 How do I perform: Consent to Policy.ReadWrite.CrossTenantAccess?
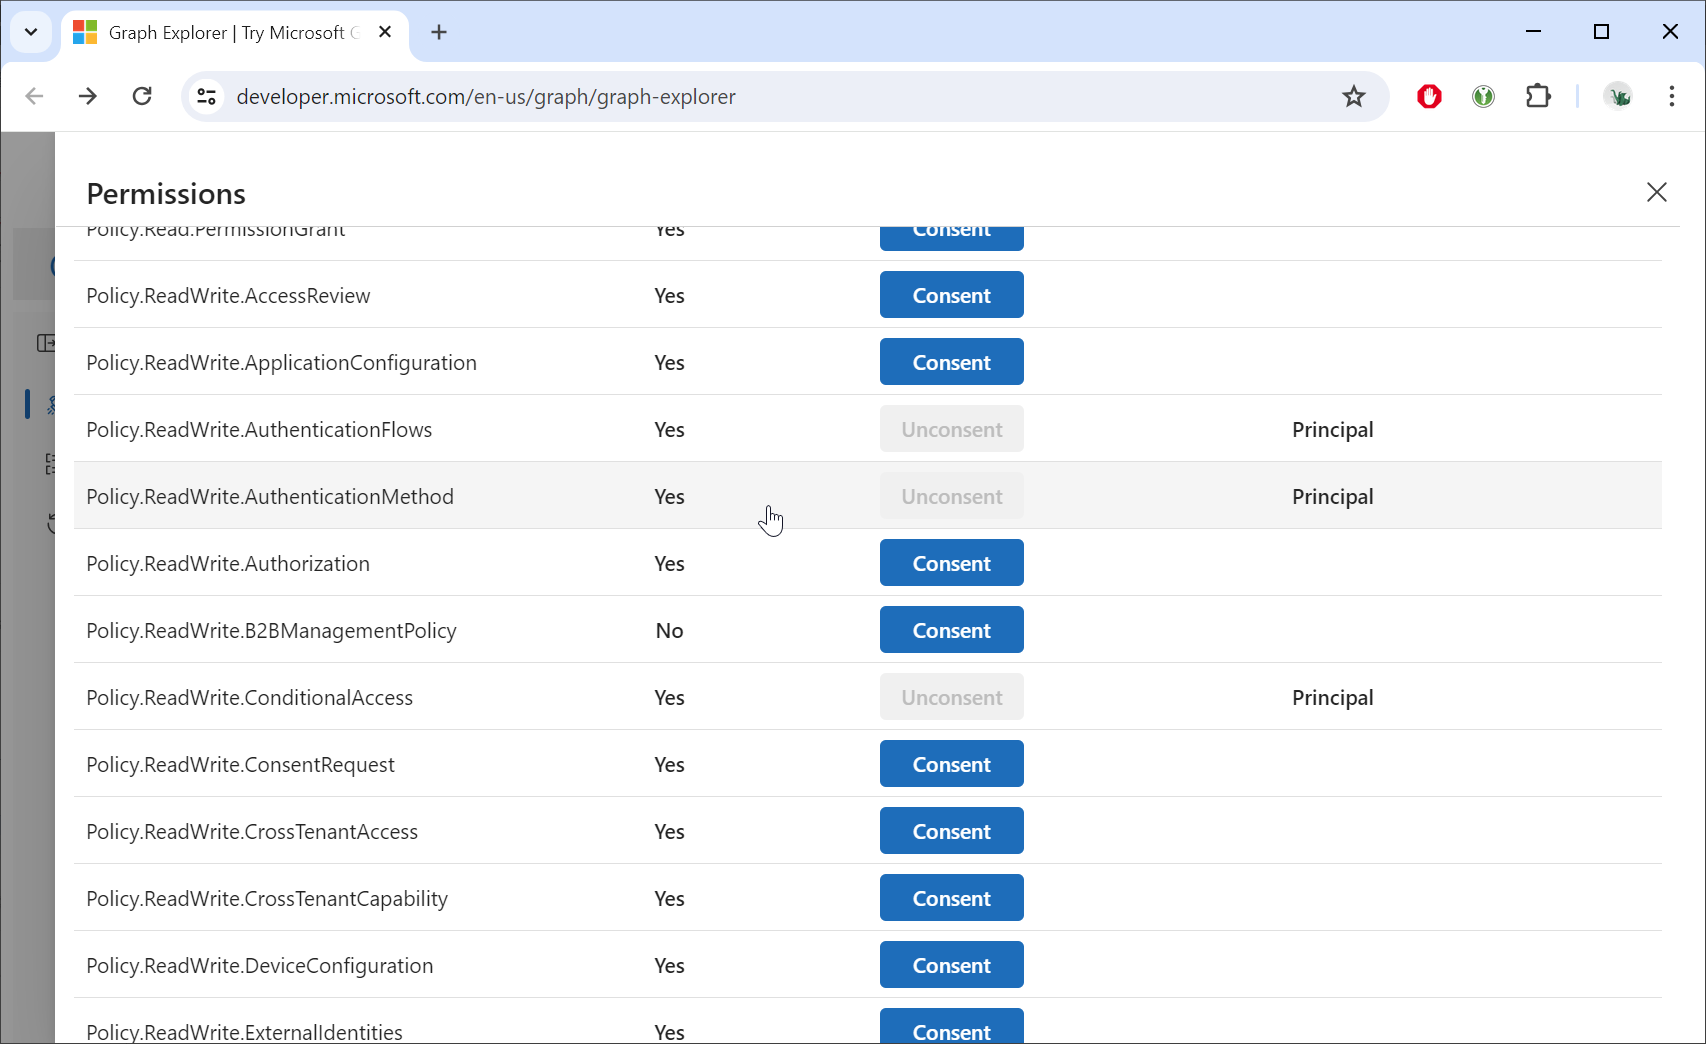951,831
